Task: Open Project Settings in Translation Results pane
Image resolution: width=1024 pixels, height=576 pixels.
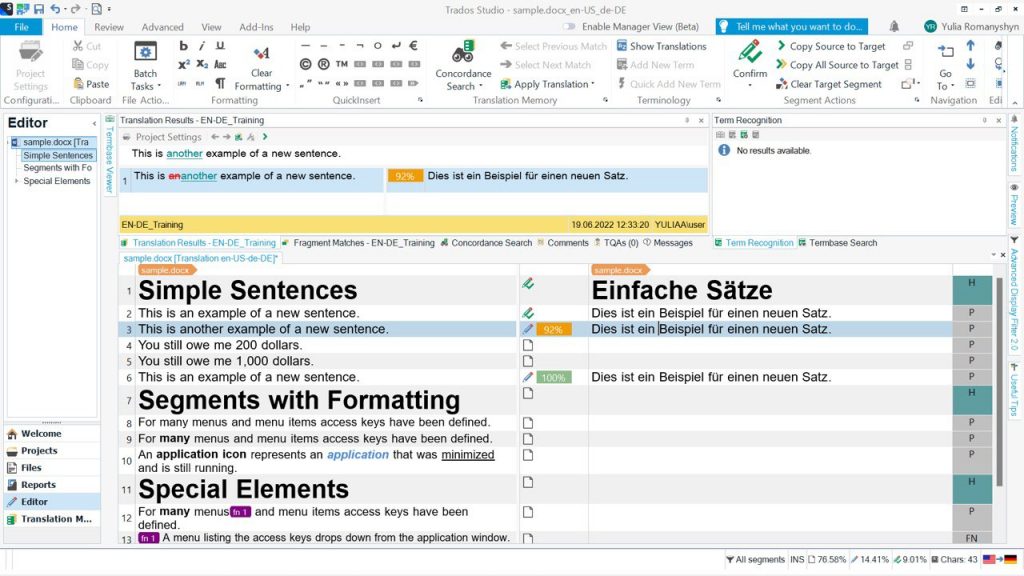Action: [x=162, y=137]
